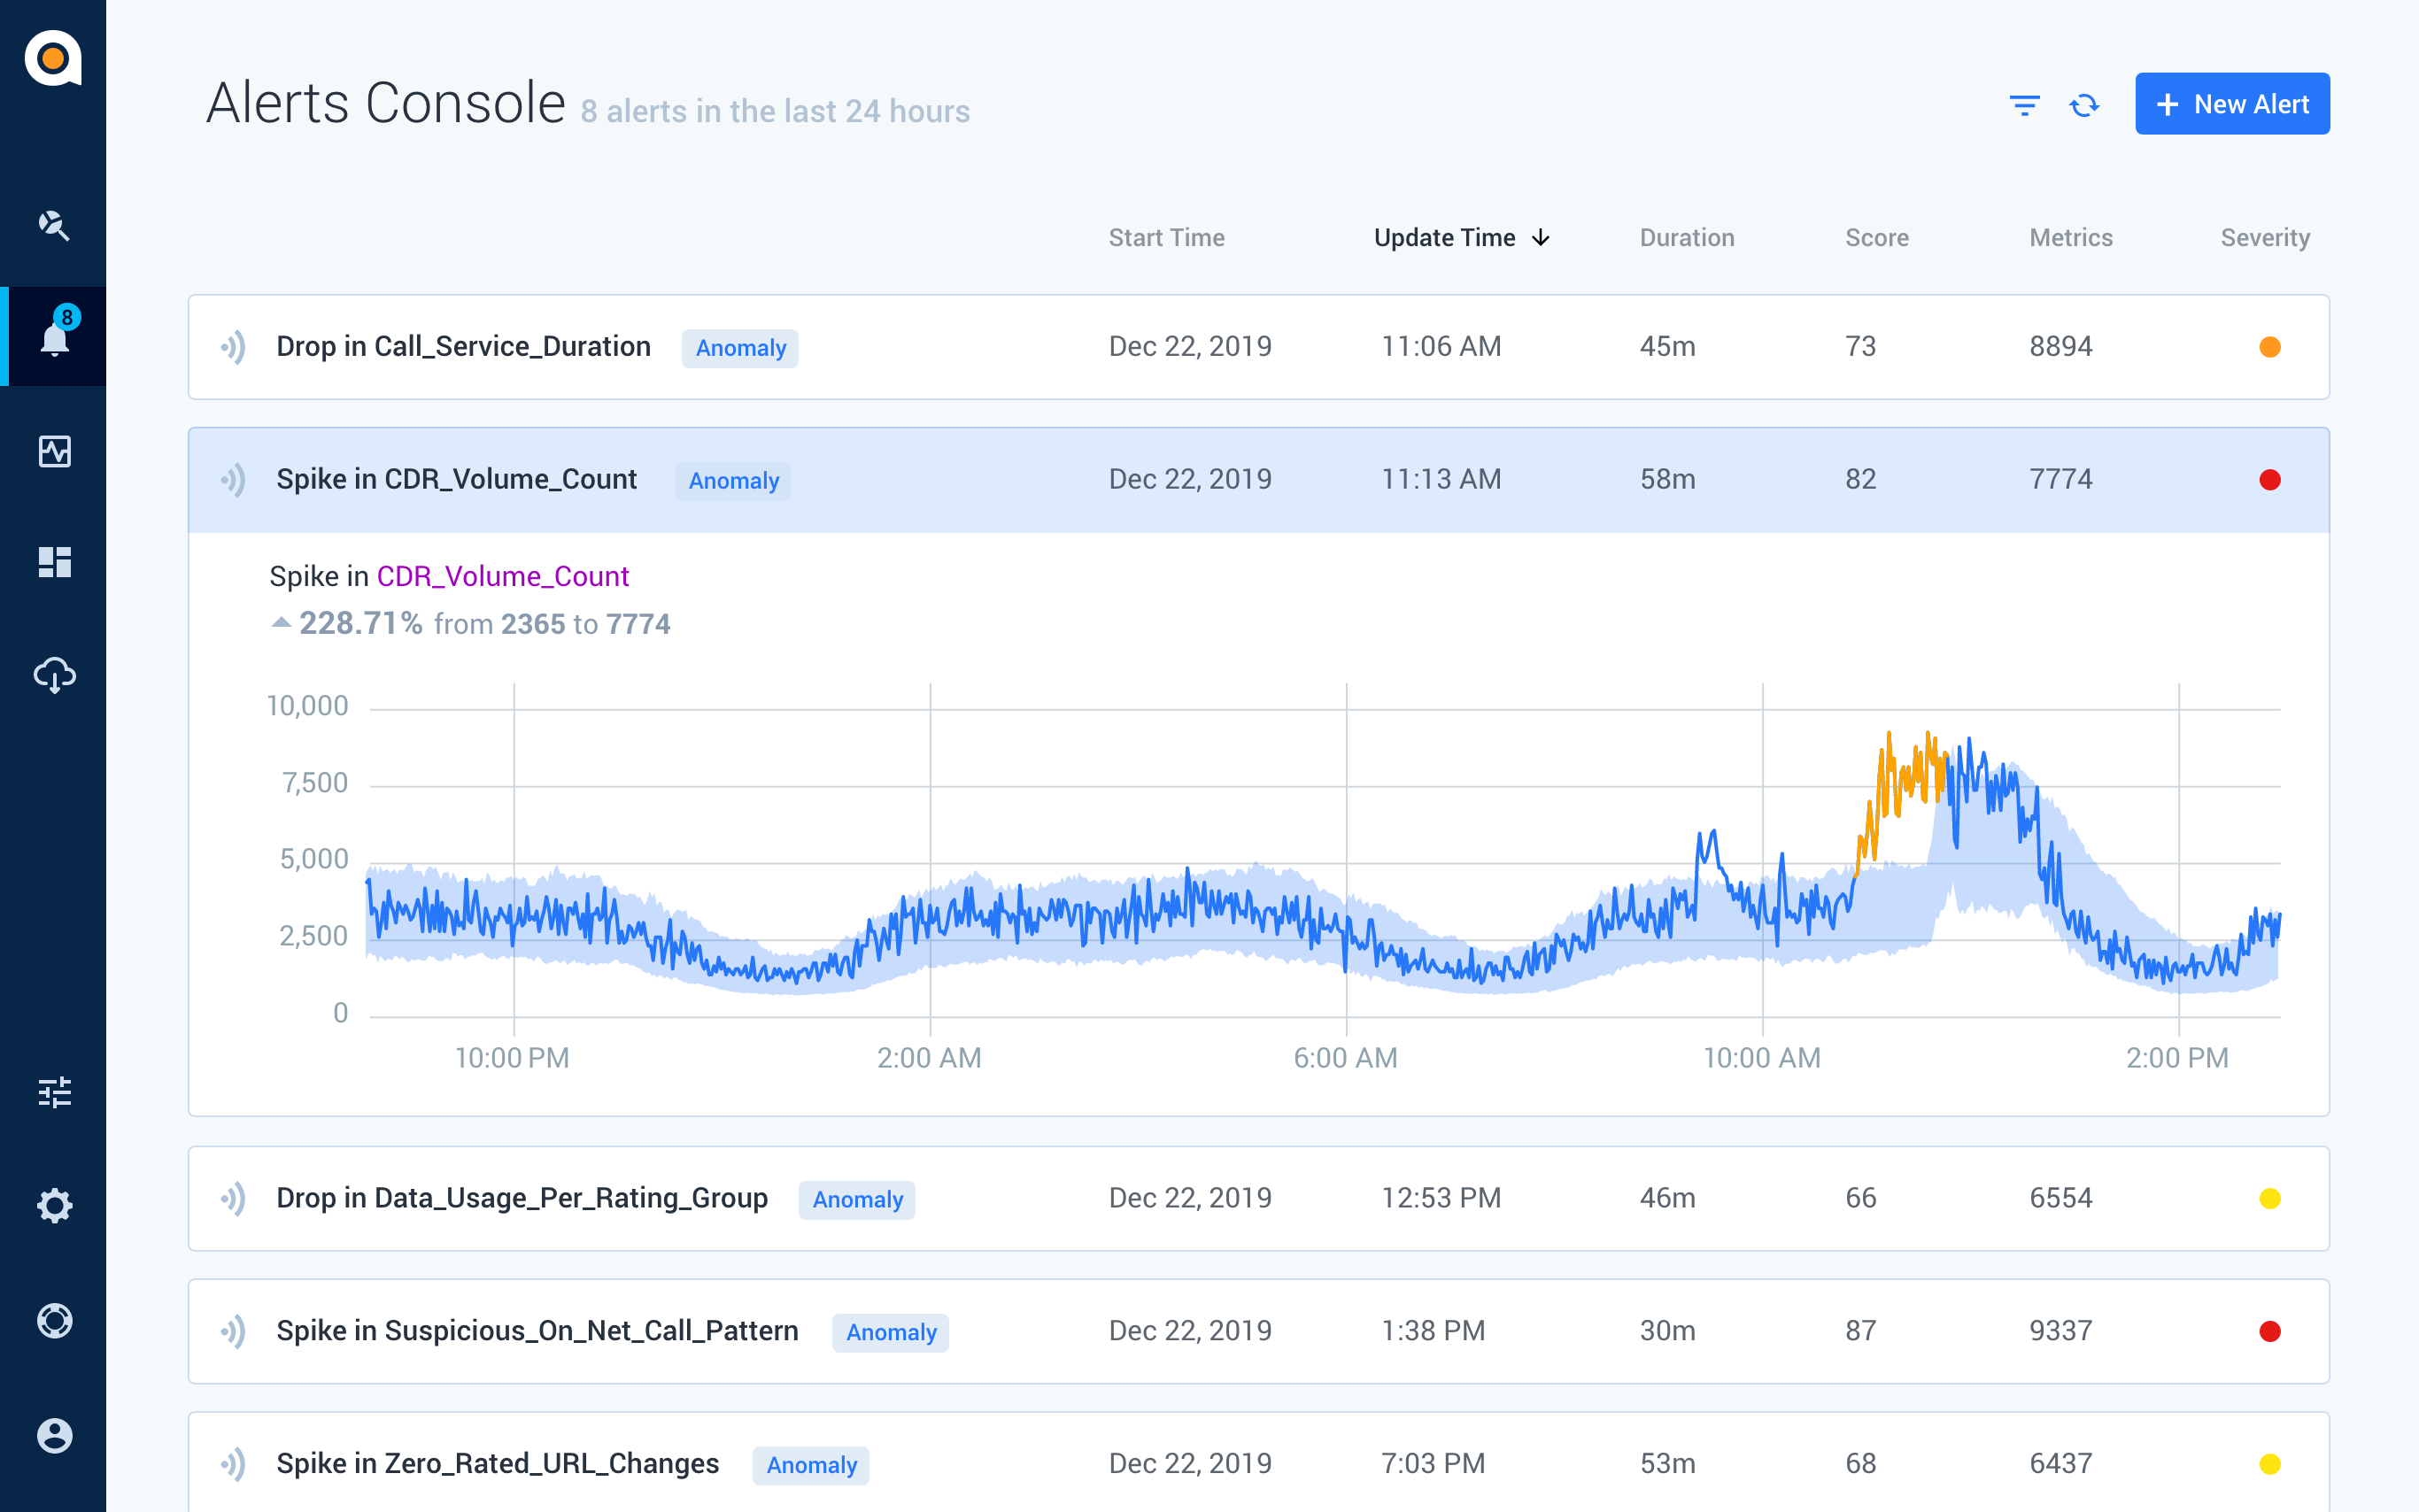Collapse the Spike in CDR_Volume_Count alert row
Image resolution: width=2419 pixels, height=1512 pixels.
(1258, 480)
